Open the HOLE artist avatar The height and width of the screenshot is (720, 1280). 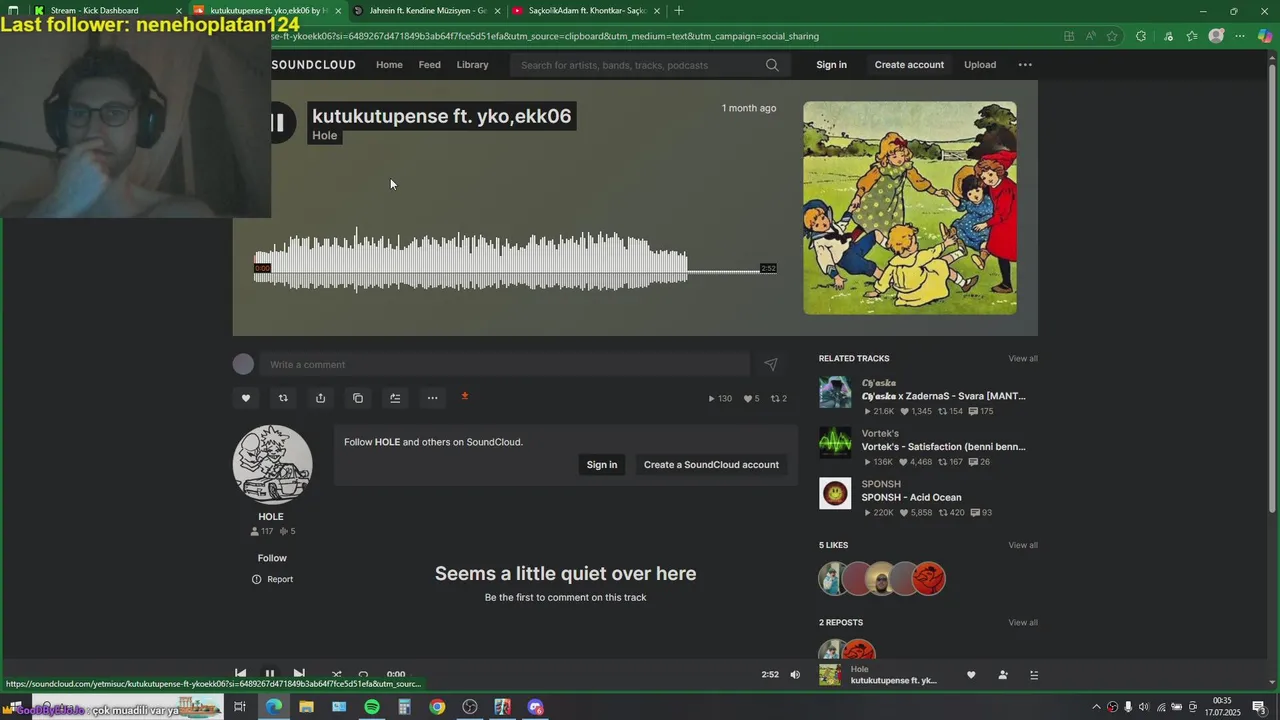click(x=272, y=464)
